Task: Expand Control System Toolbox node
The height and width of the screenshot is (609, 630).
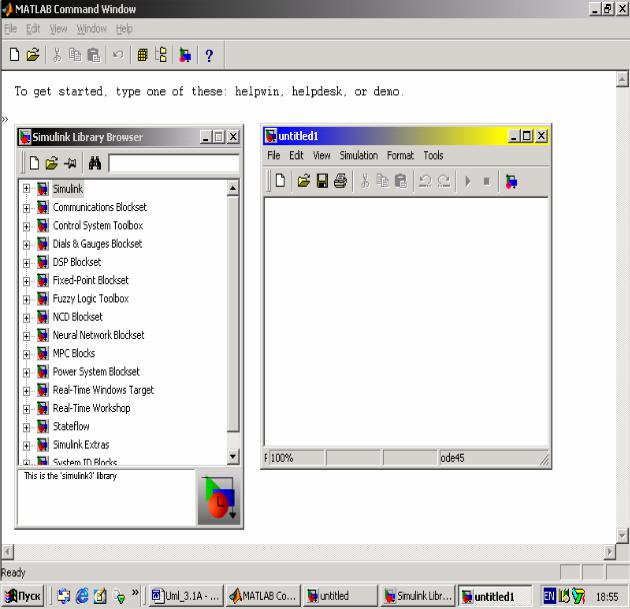Action: (x=27, y=226)
